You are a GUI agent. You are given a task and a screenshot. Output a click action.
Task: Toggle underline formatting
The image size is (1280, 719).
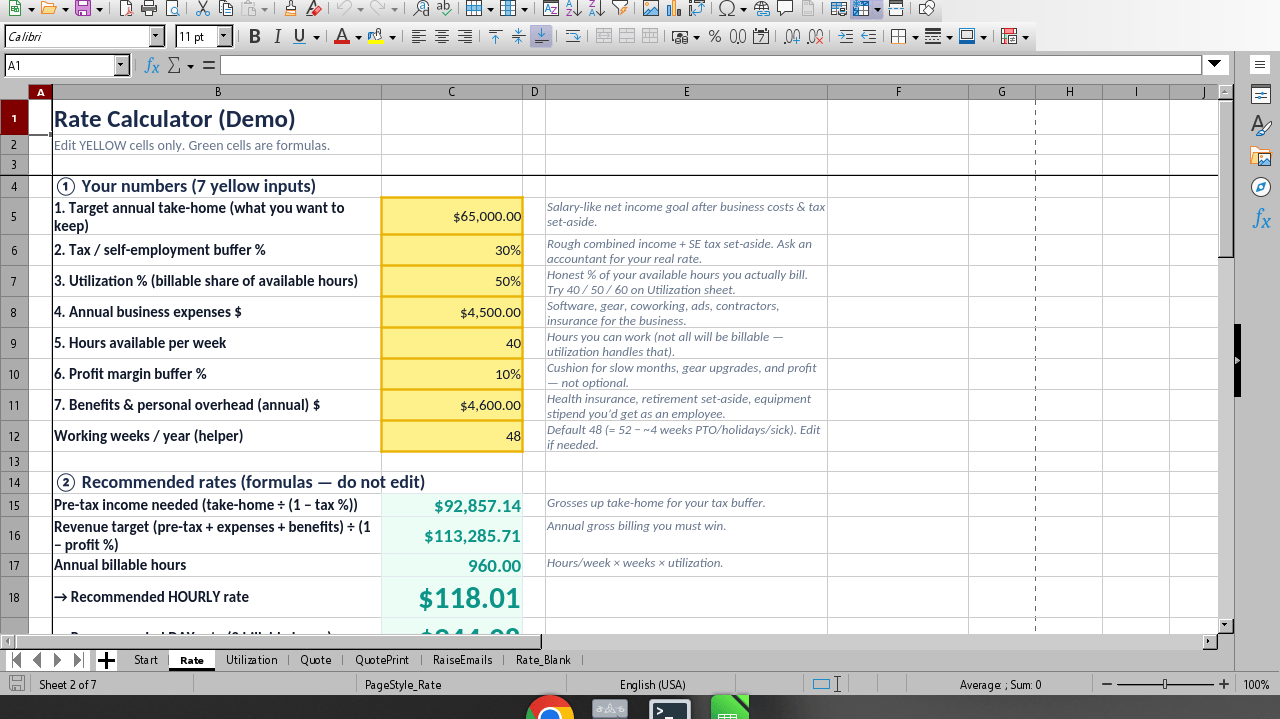[299, 37]
